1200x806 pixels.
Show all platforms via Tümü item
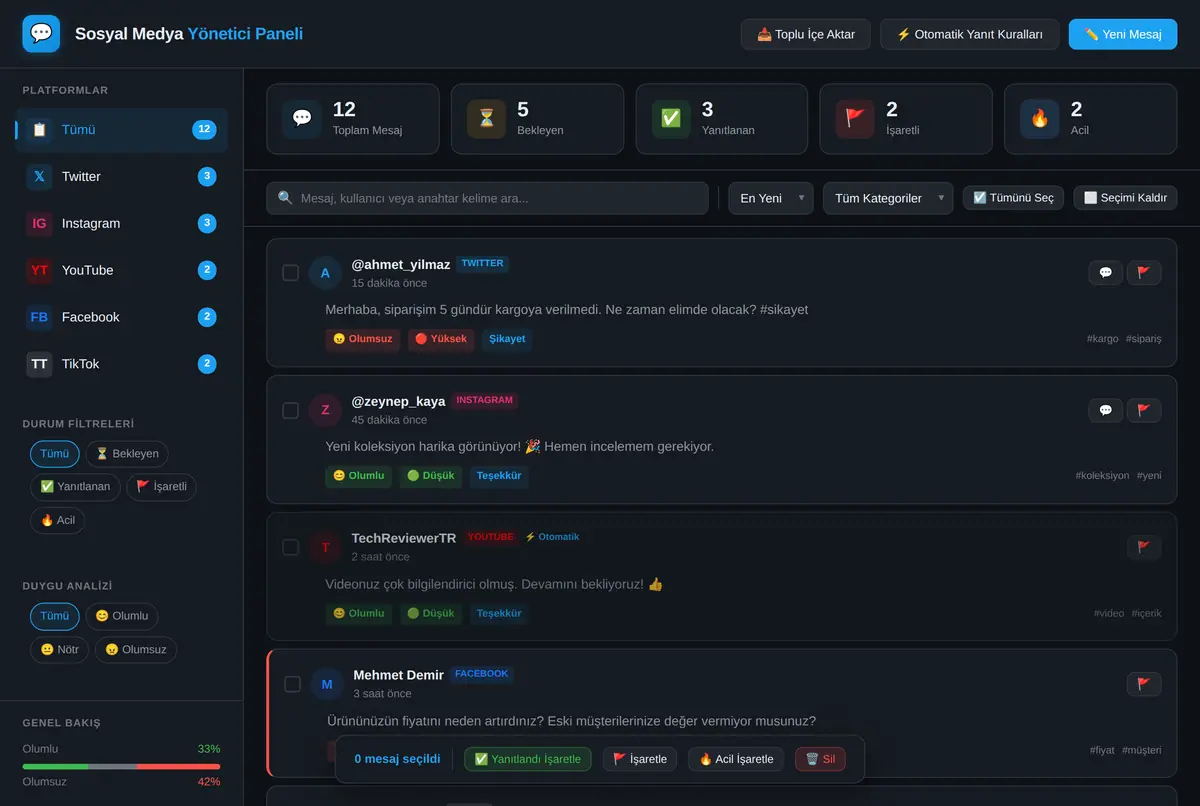click(121, 130)
